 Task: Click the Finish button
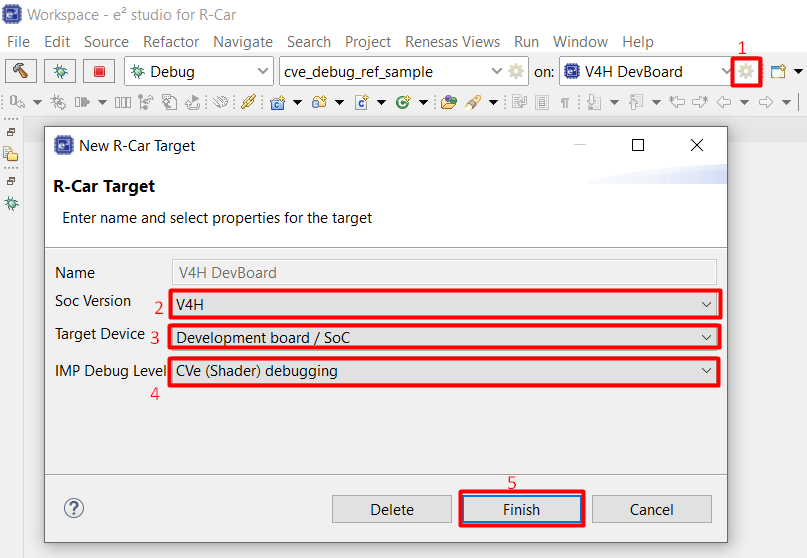(x=521, y=509)
